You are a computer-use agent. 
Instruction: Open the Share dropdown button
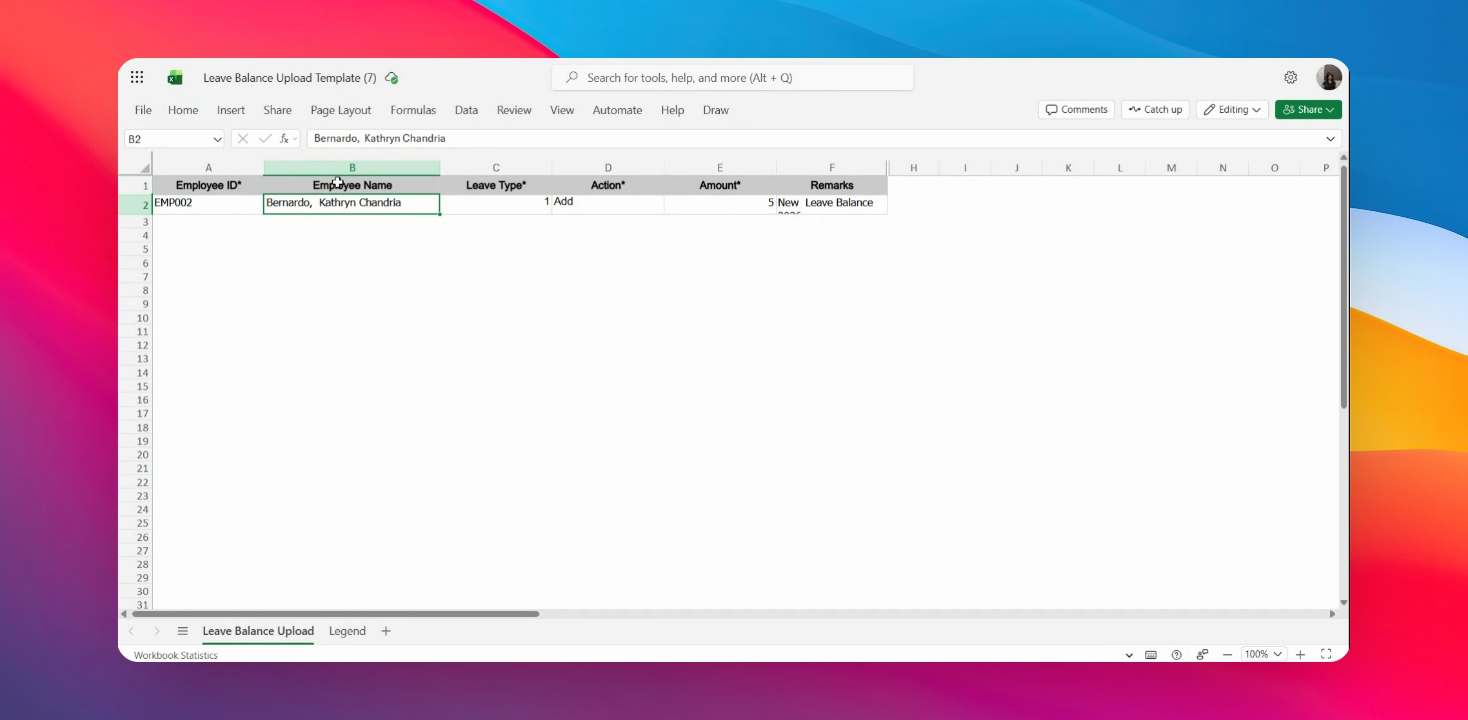1308,110
